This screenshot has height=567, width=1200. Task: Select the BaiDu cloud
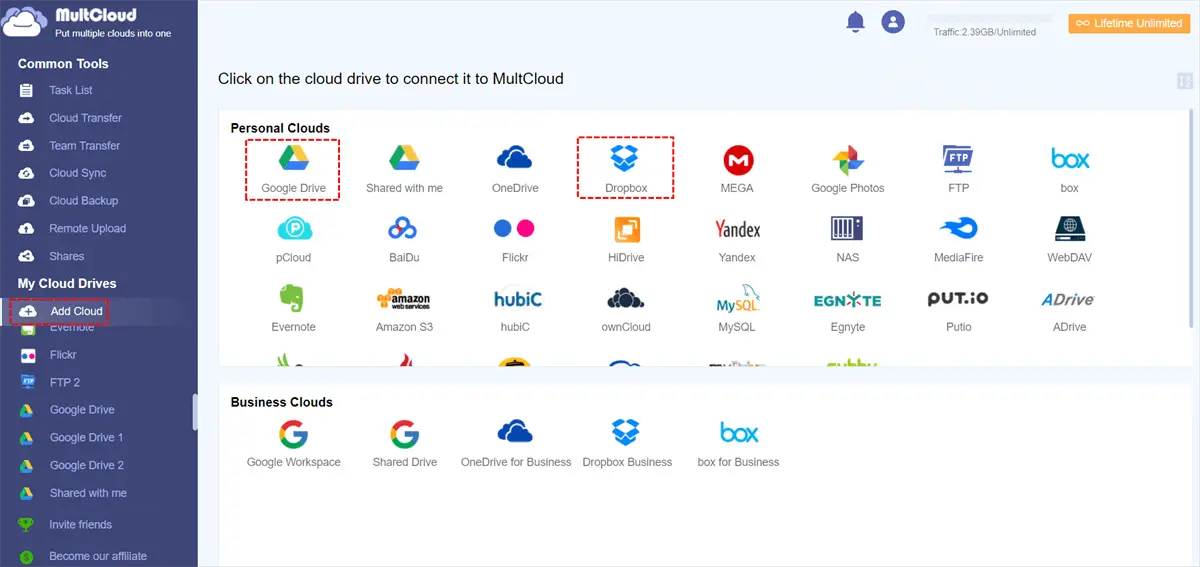click(404, 238)
